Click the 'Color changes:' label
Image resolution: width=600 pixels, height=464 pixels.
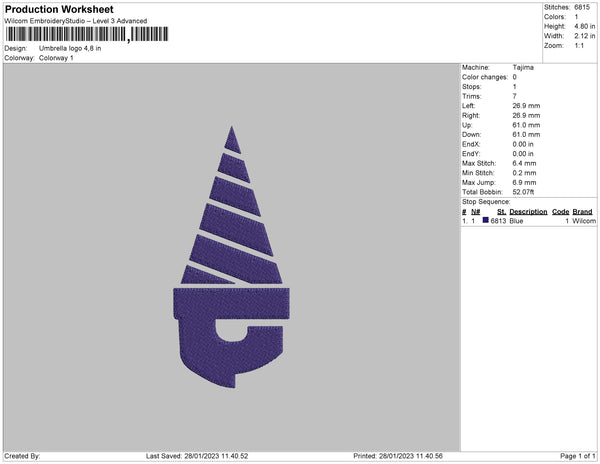485,77
